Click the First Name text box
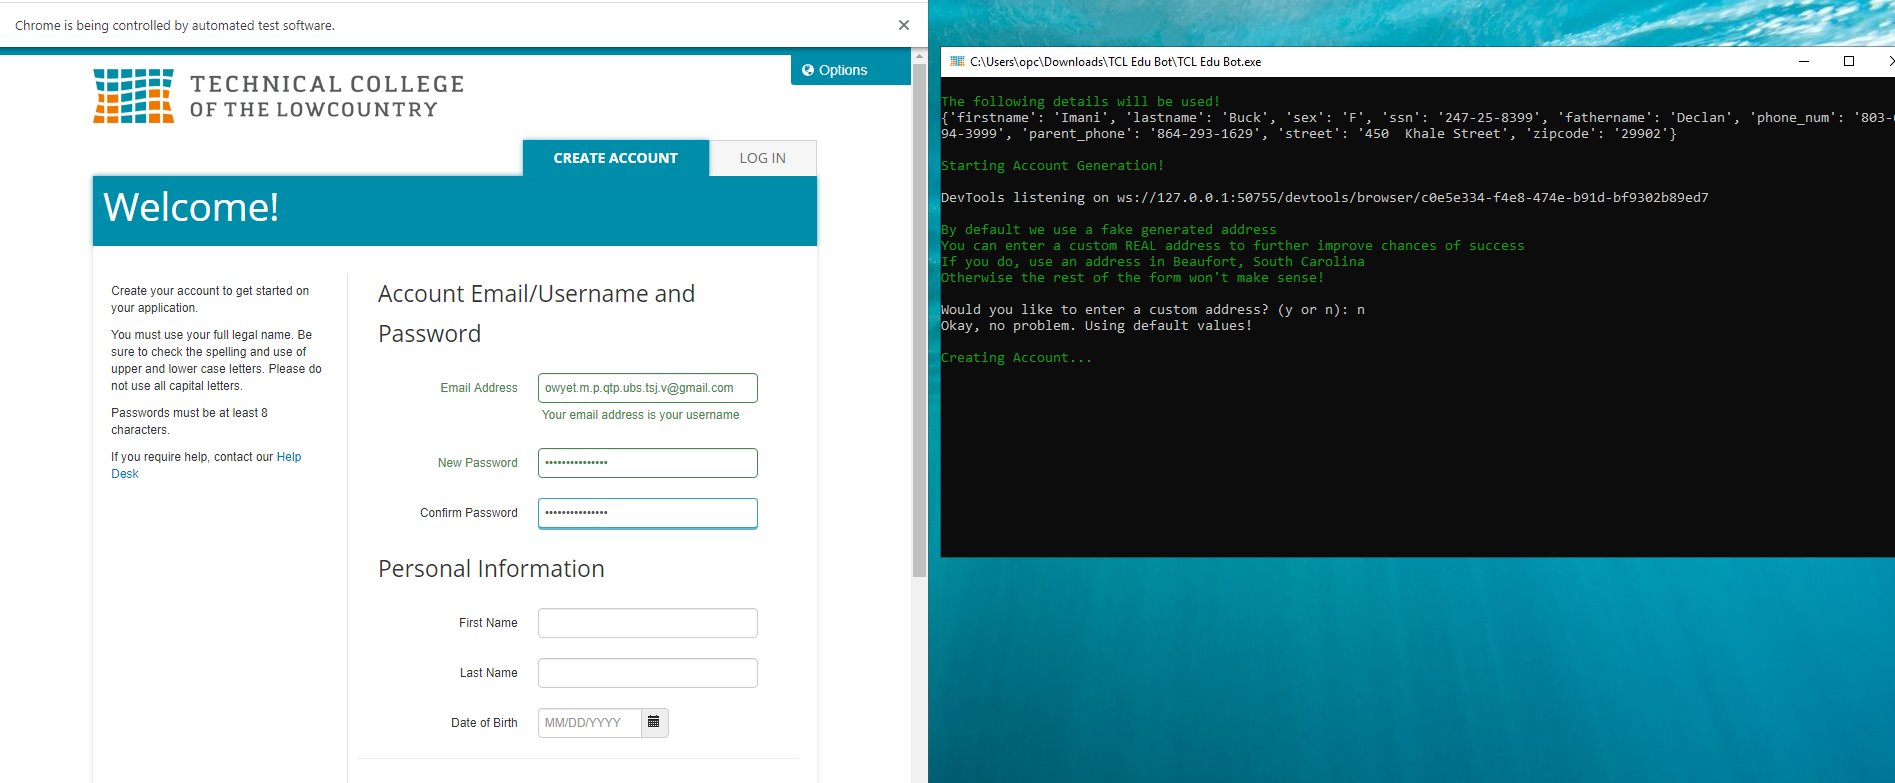The width and height of the screenshot is (1895, 783). pos(647,623)
